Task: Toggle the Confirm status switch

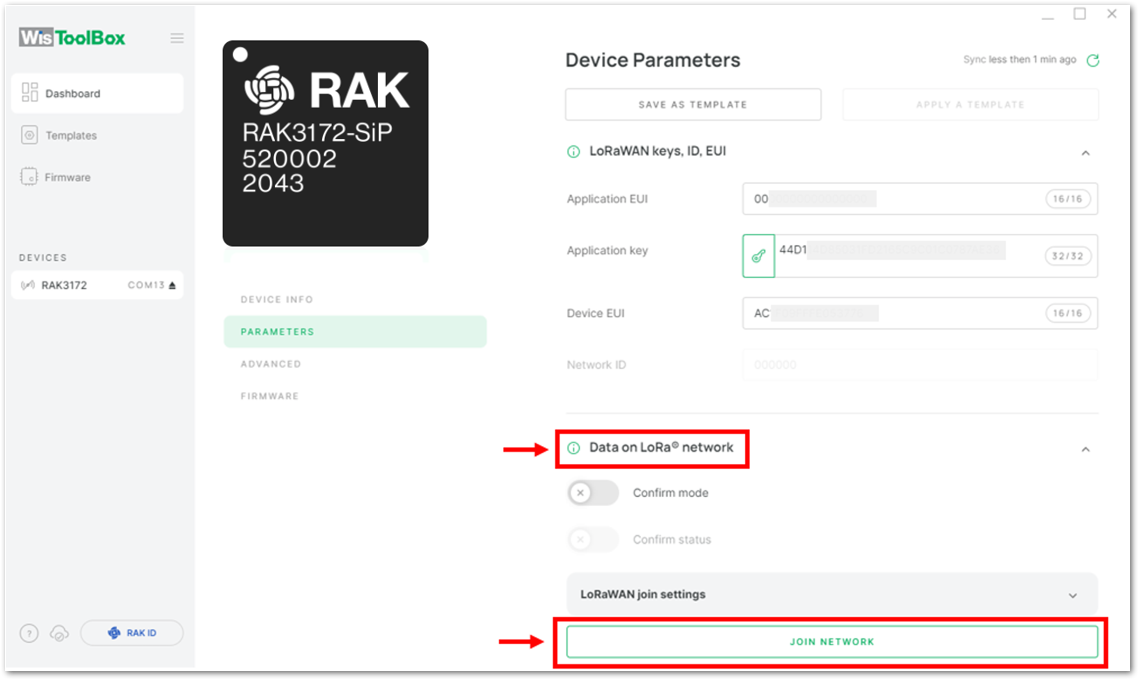Action: [593, 540]
